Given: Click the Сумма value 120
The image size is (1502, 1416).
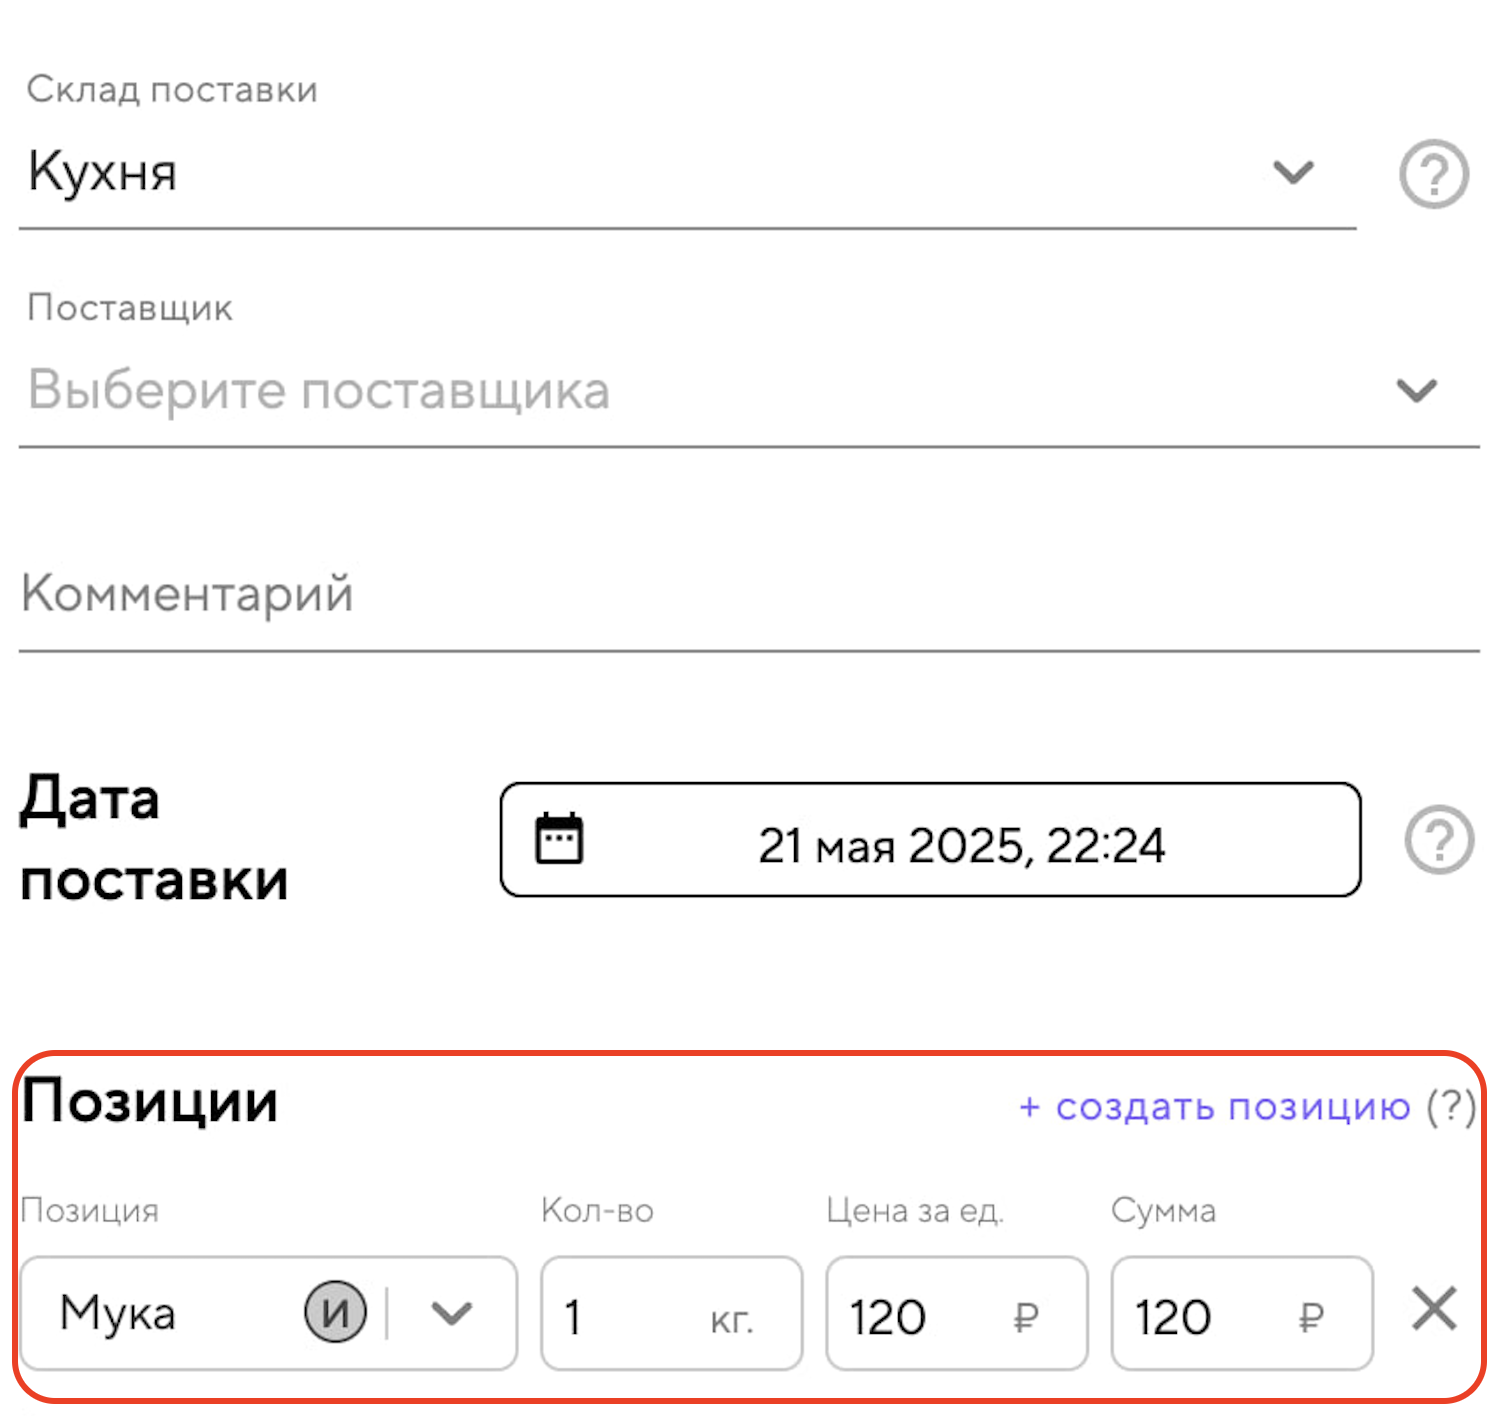Looking at the screenshot, I should (x=1173, y=1316).
